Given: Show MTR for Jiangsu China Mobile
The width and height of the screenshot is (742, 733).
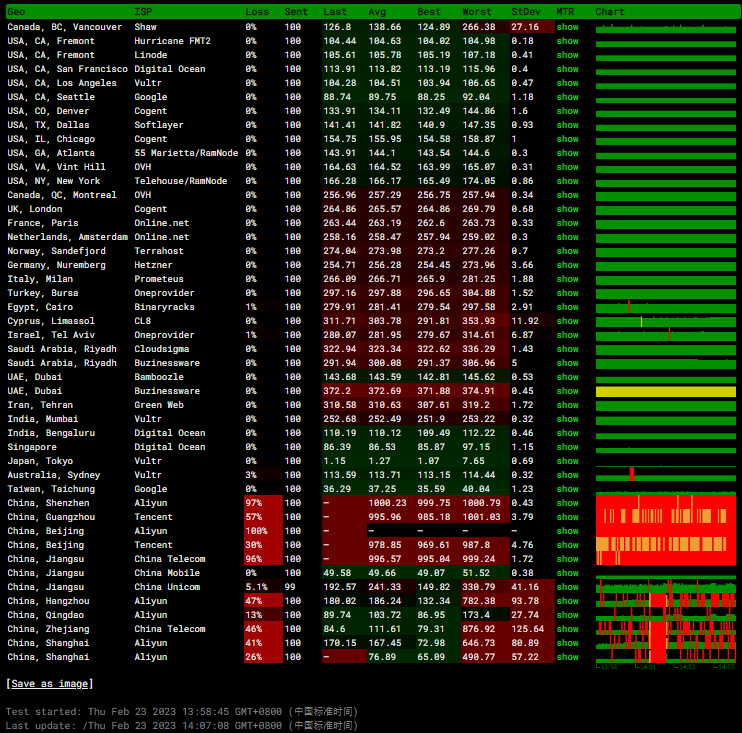Looking at the screenshot, I should (567, 573).
